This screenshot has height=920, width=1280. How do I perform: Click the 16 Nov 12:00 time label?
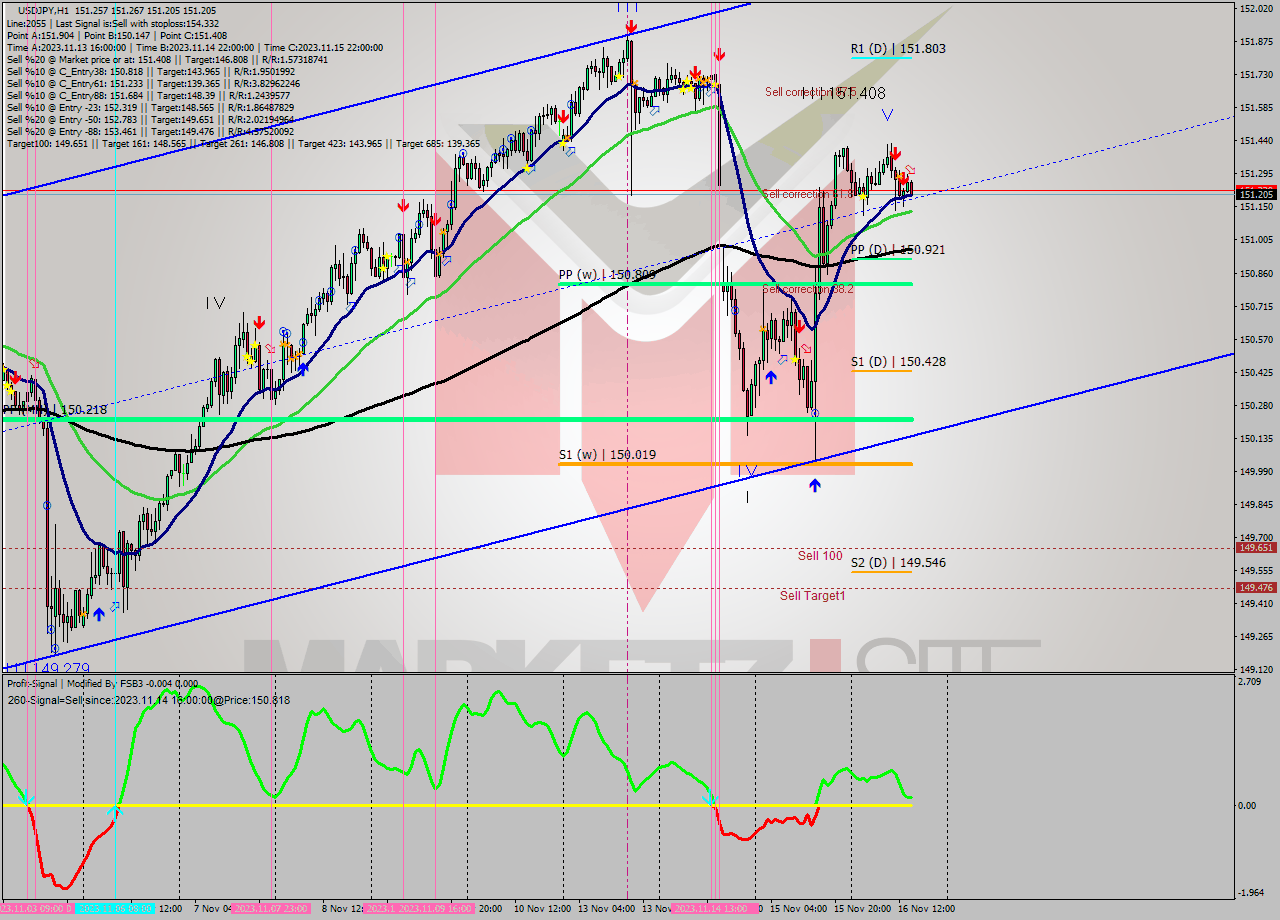(x=925, y=909)
